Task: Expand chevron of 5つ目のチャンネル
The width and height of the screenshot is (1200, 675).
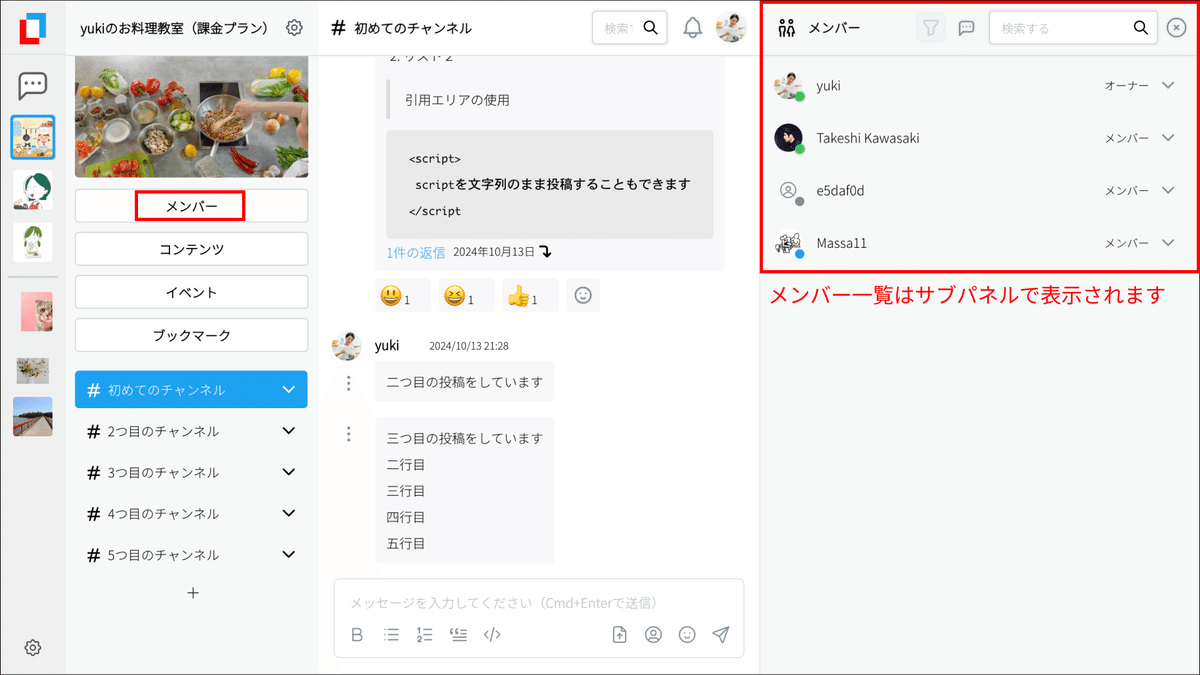Action: (x=289, y=554)
